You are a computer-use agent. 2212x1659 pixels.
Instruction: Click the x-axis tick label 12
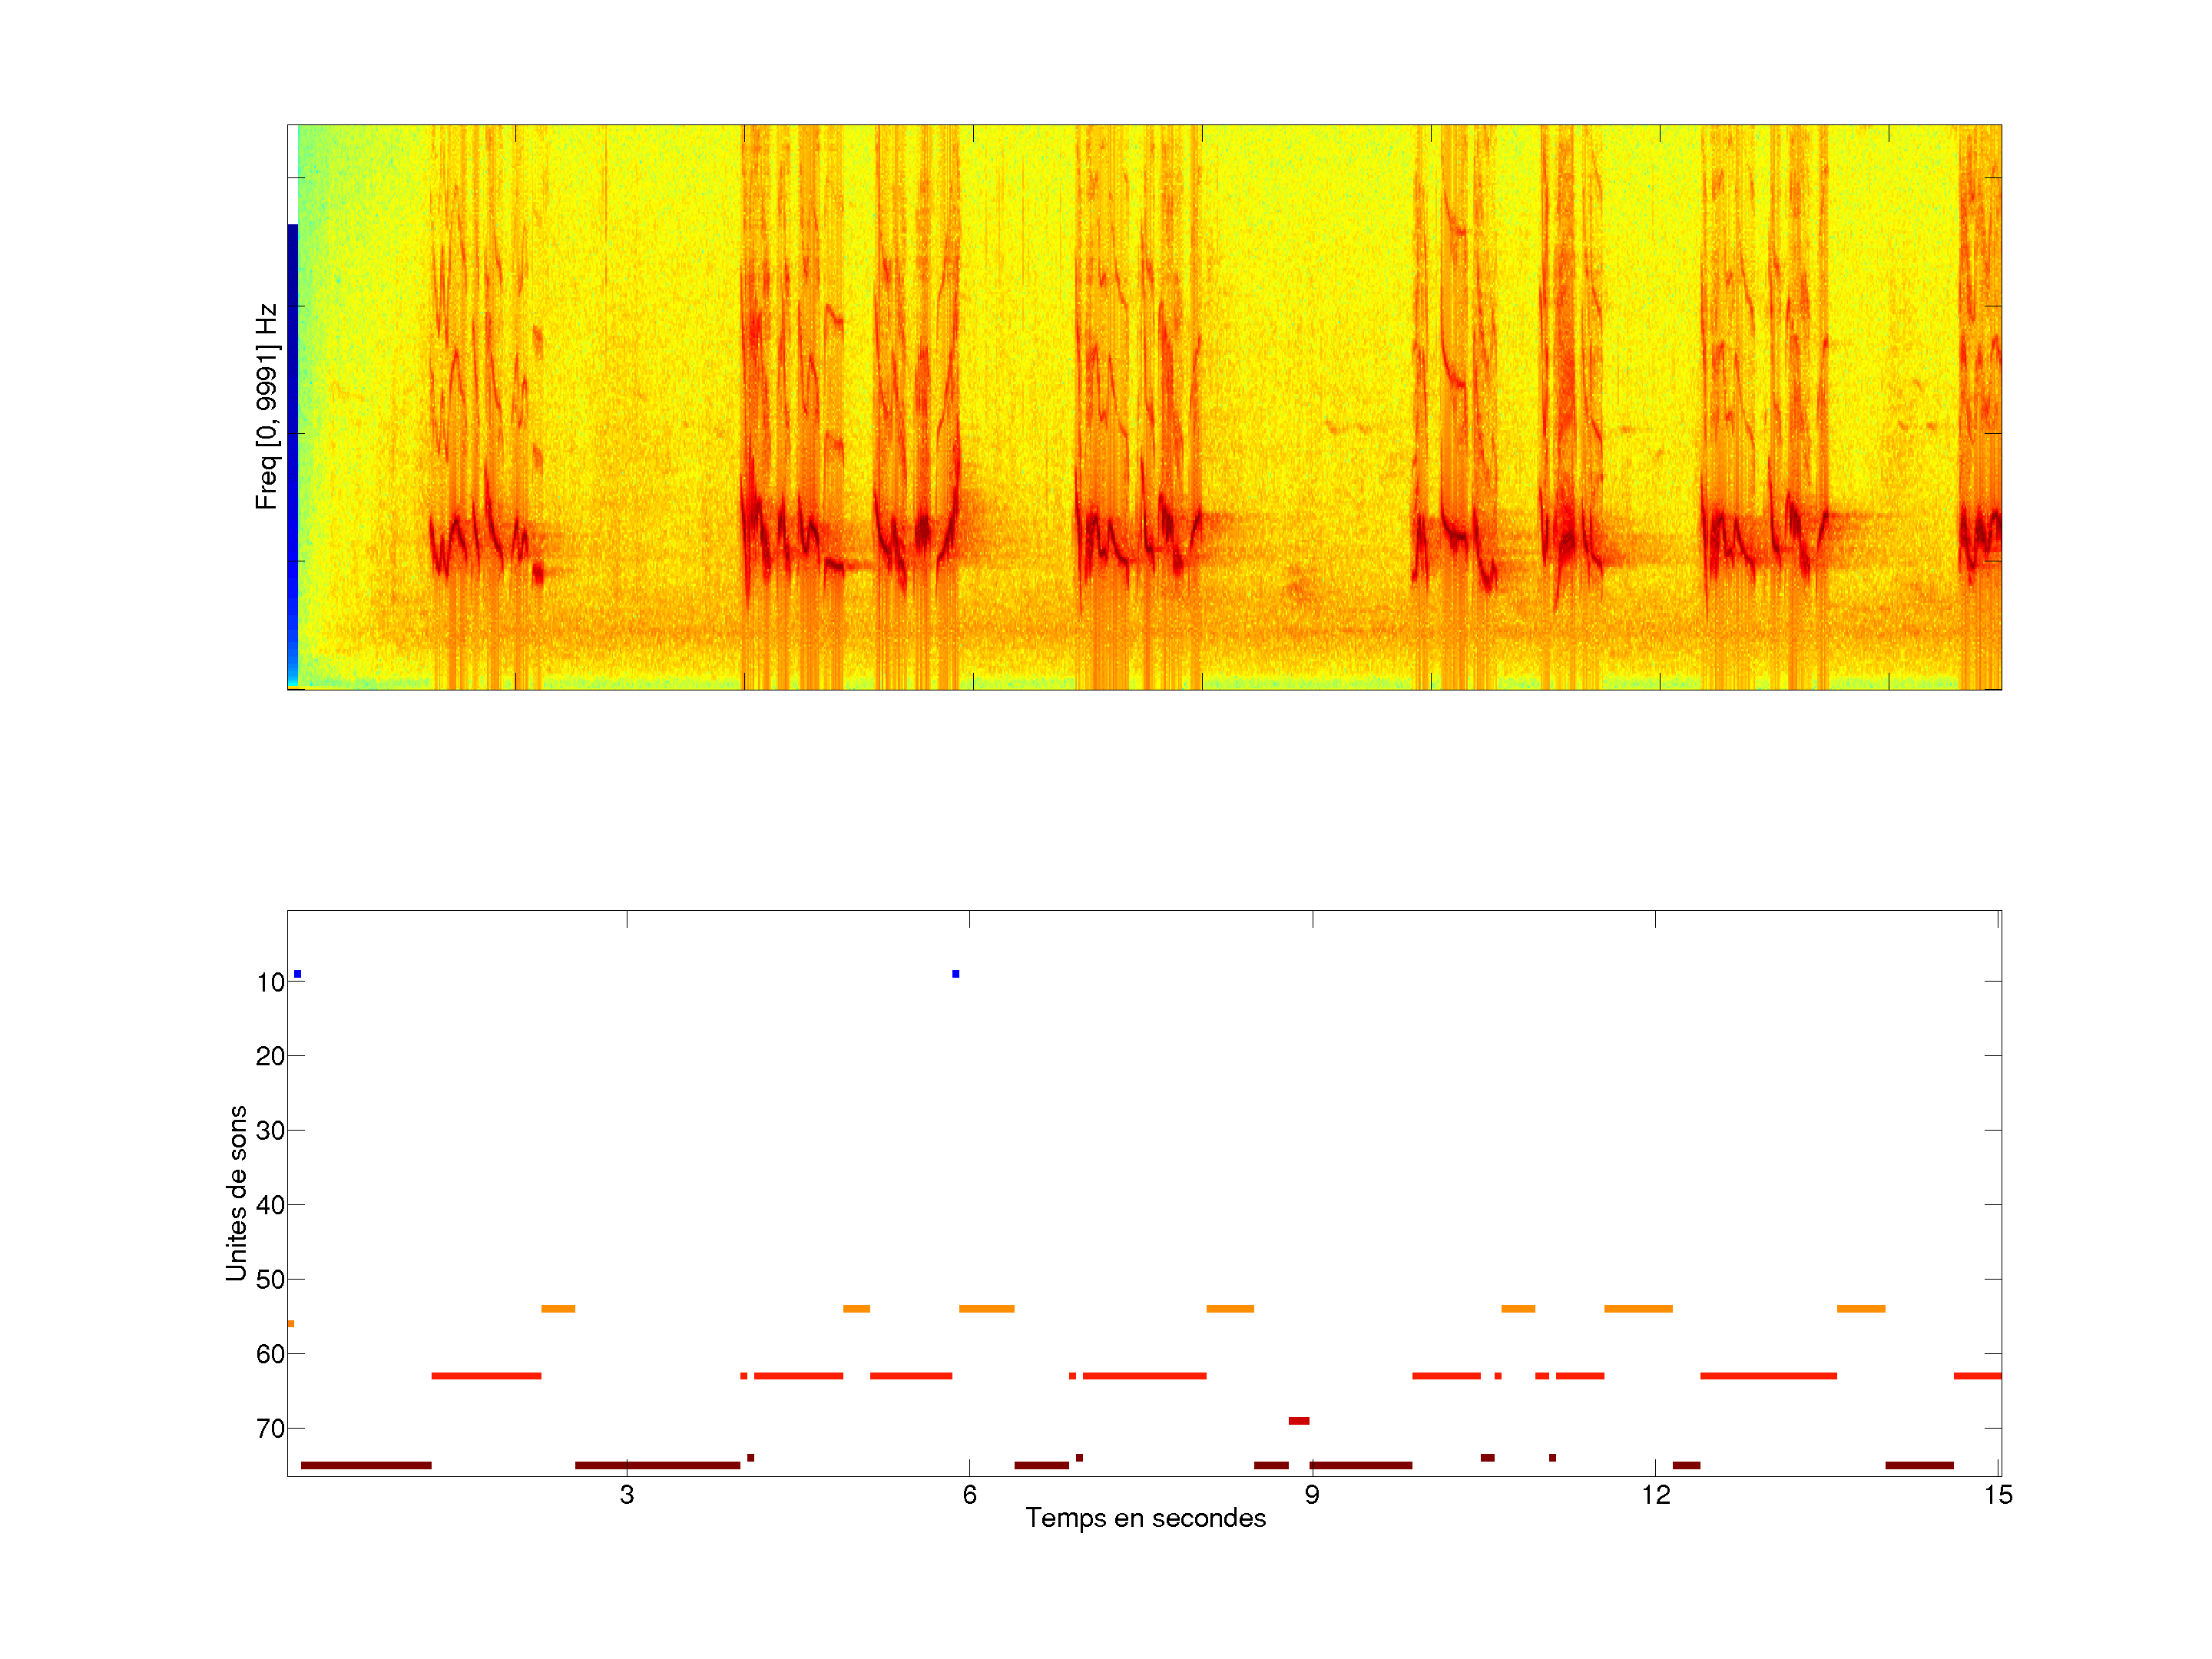[x=1655, y=1494]
